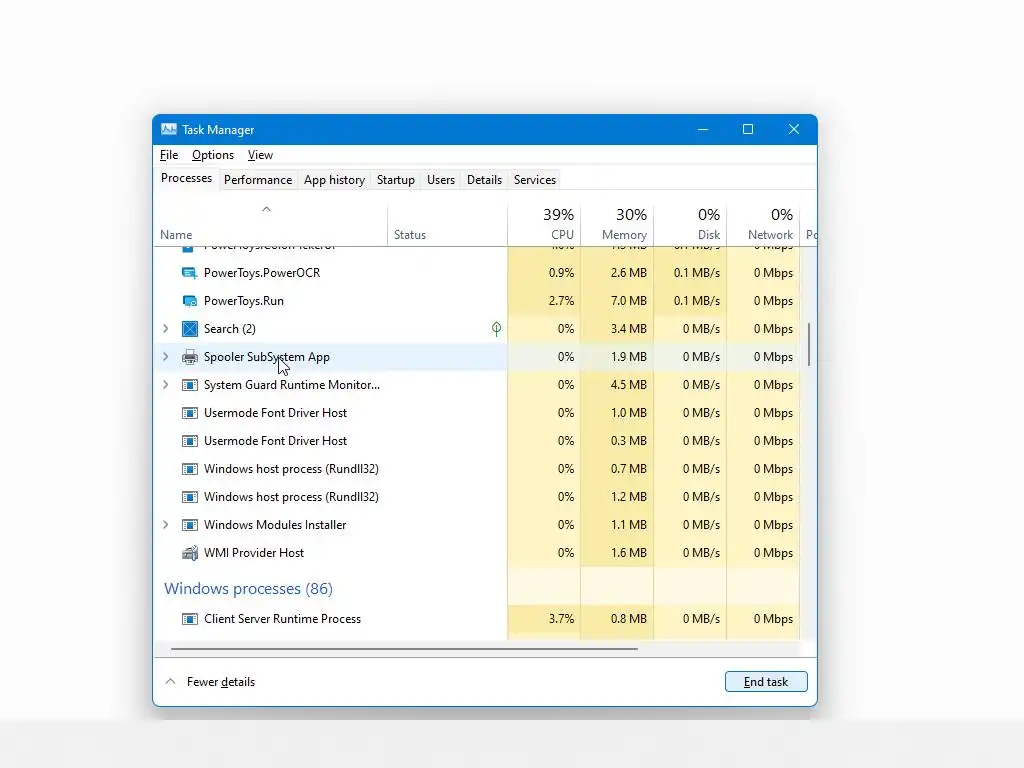Select the PowerToys.Run process name

[244, 301]
